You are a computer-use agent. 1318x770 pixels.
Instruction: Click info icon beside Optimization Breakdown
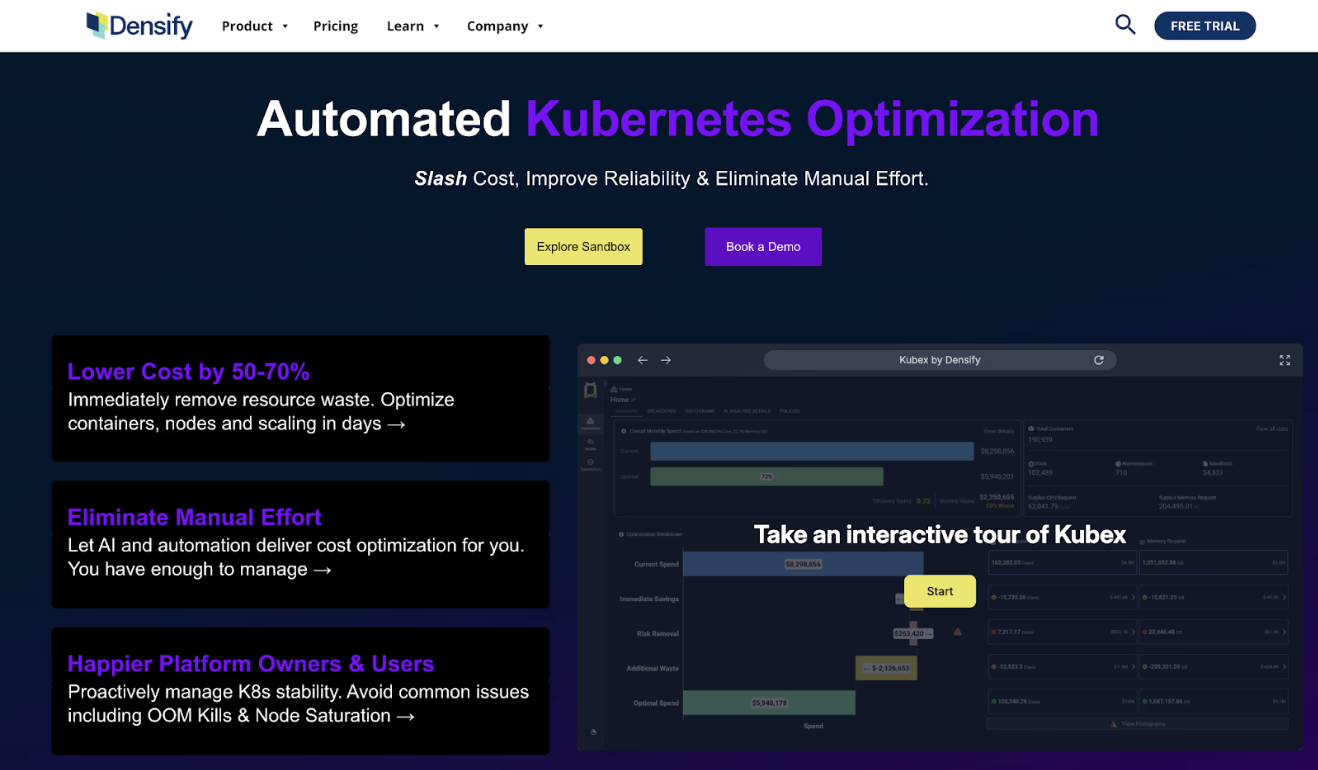pyautogui.click(x=622, y=534)
